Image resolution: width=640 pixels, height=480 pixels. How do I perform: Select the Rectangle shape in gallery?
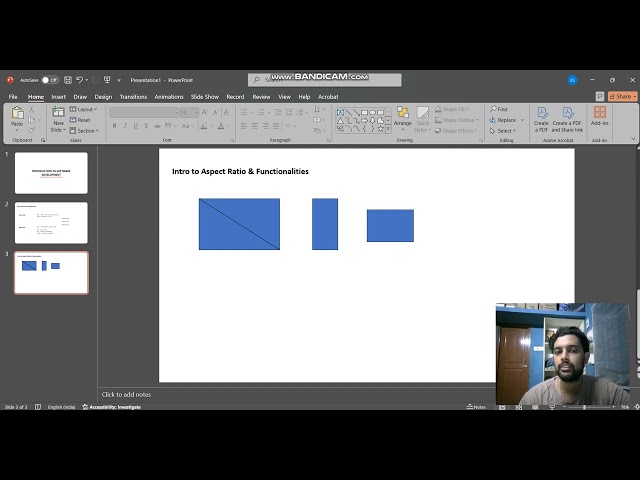pos(364,112)
